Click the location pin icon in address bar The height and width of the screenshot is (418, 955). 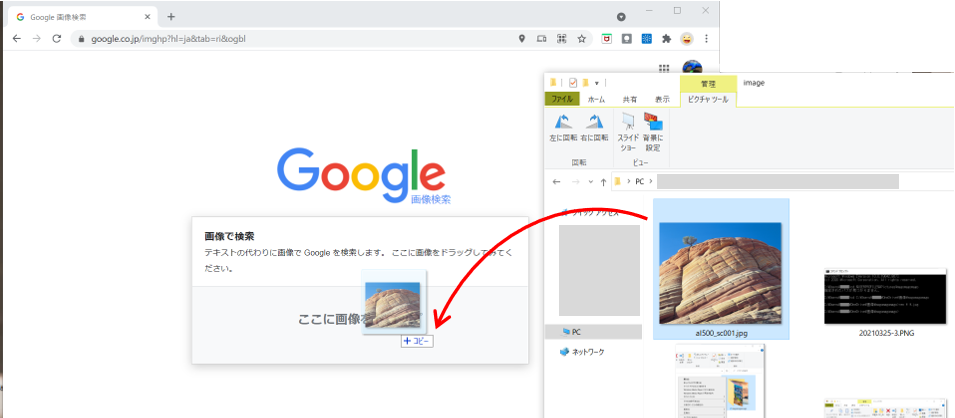pos(521,38)
